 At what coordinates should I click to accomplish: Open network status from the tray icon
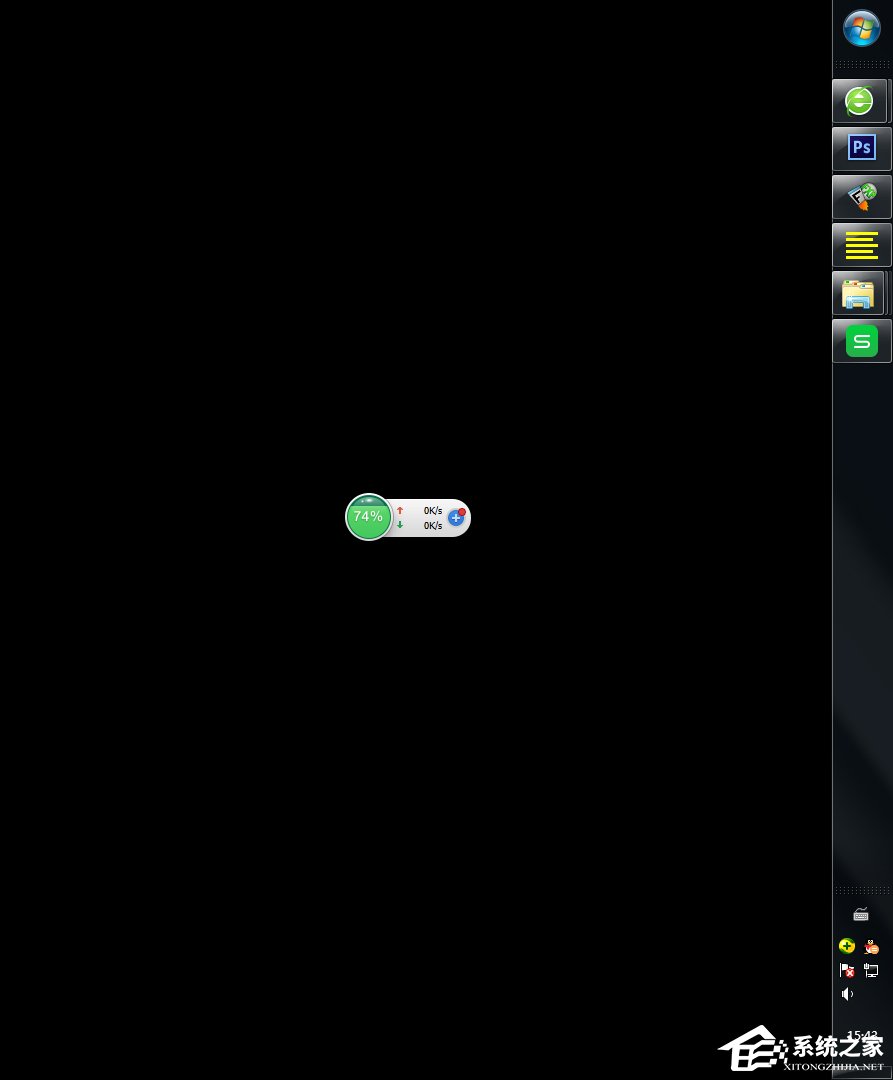click(x=871, y=970)
